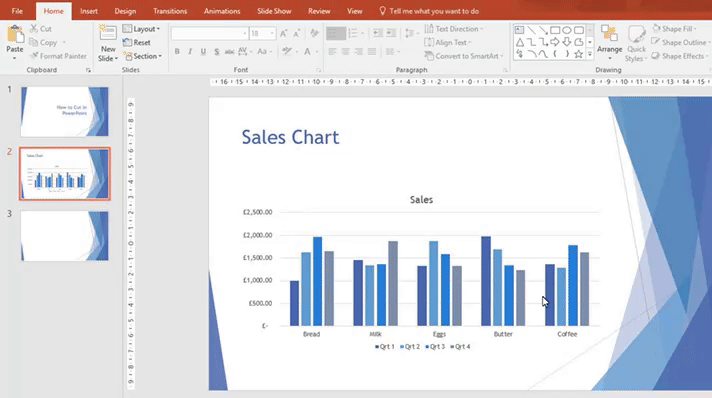Toggle Strikethrough formatting
Screen dimensions: 712x398
point(229,51)
